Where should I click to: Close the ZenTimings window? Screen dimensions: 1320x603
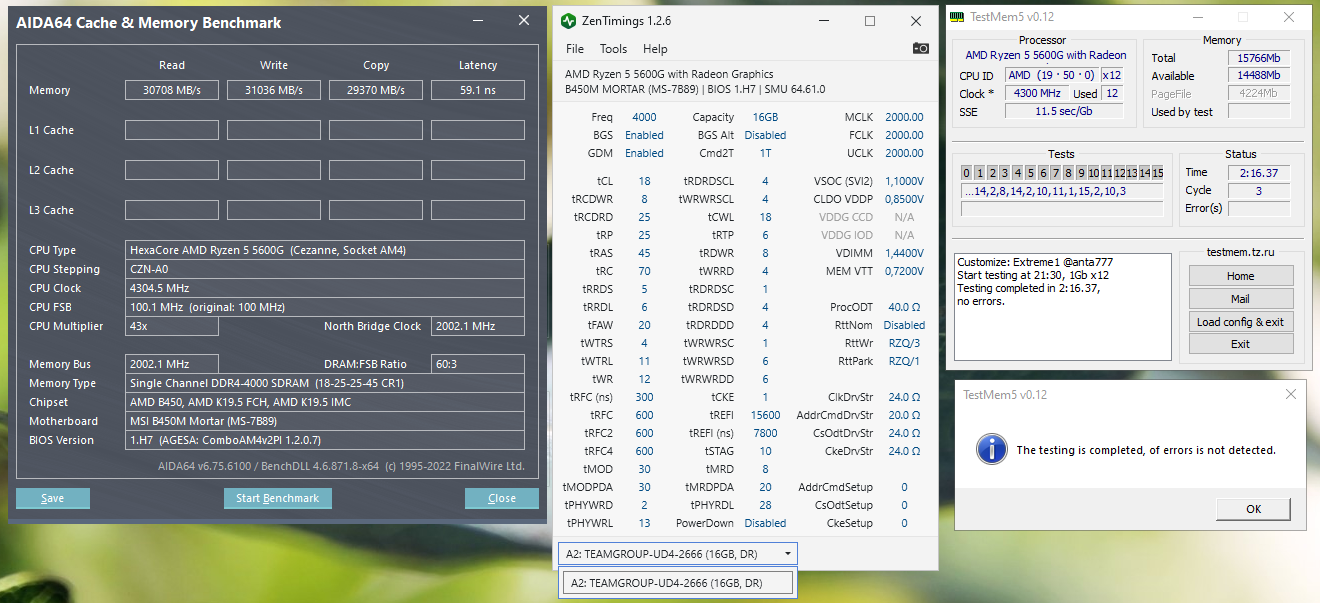[x=915, y=20]
